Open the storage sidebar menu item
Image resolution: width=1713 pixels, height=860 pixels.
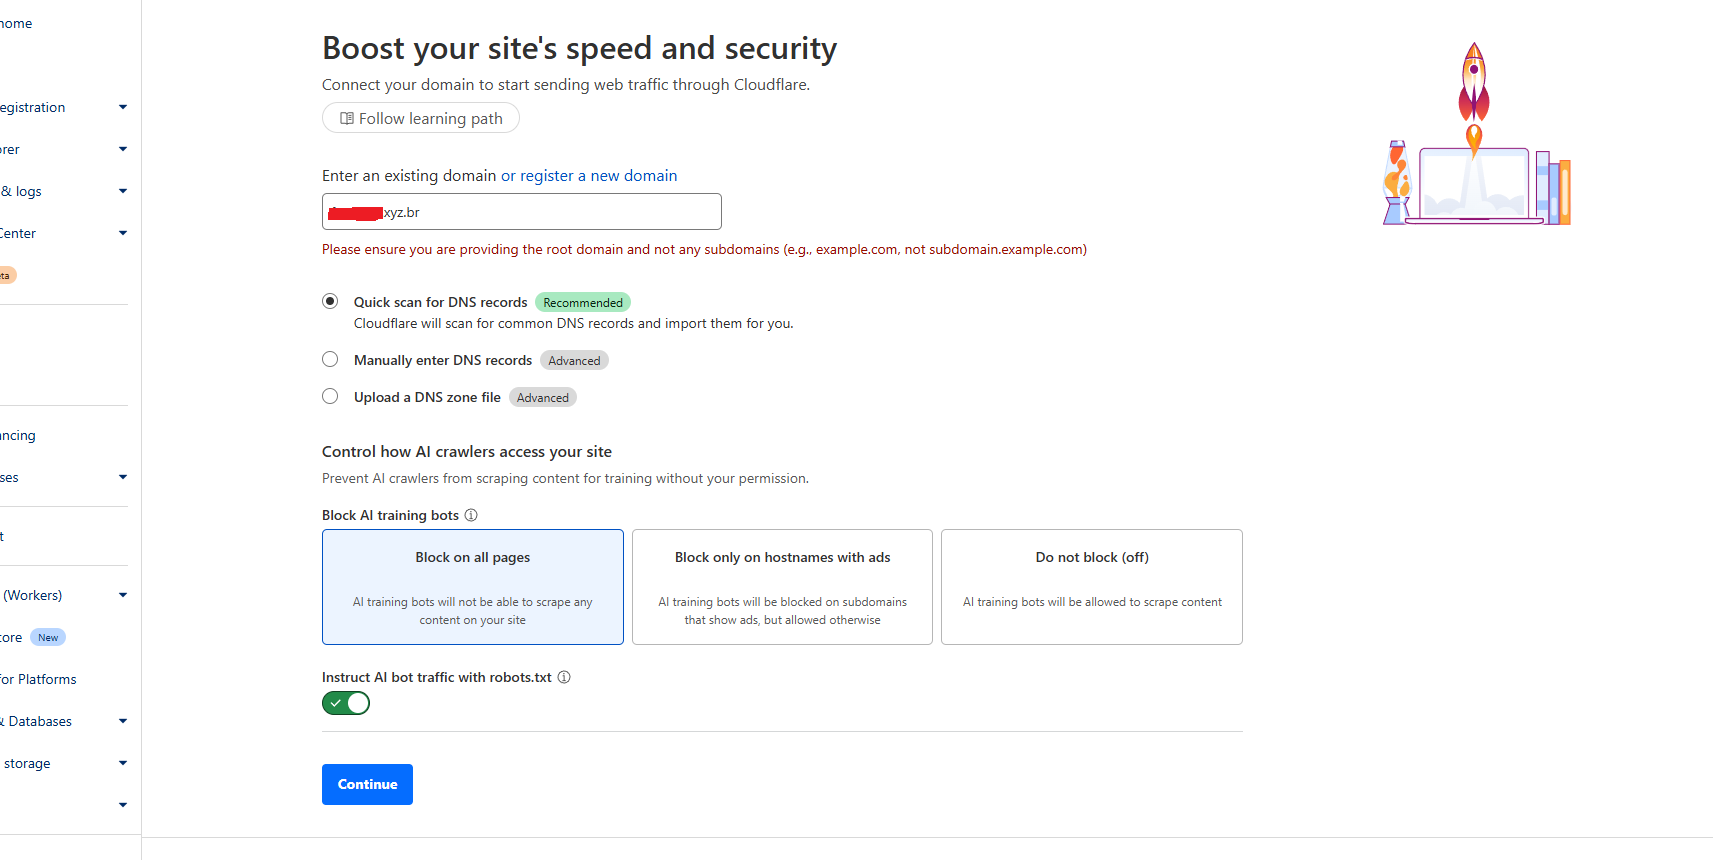(27, 763)
